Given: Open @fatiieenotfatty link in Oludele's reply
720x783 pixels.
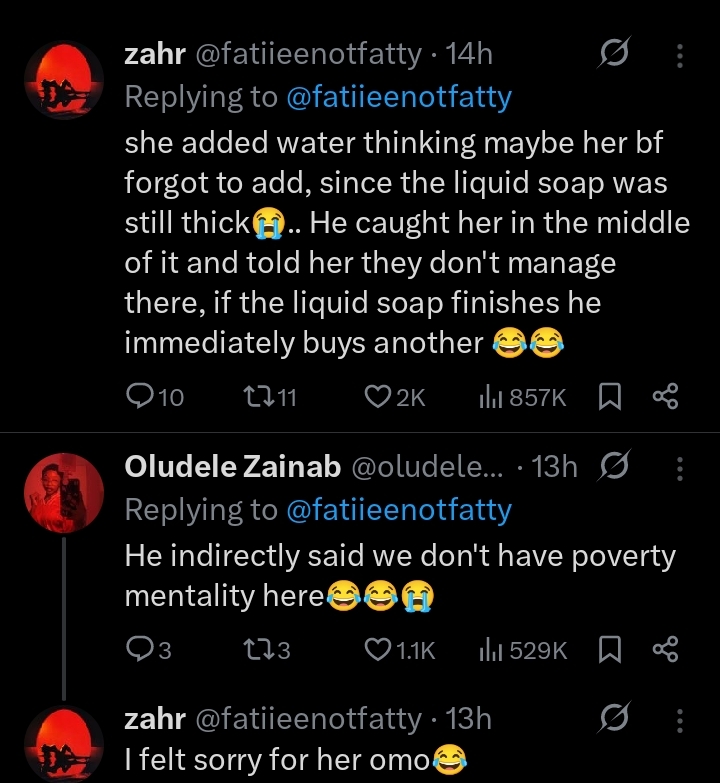Looking at the screenshot, I should (399, 510).
